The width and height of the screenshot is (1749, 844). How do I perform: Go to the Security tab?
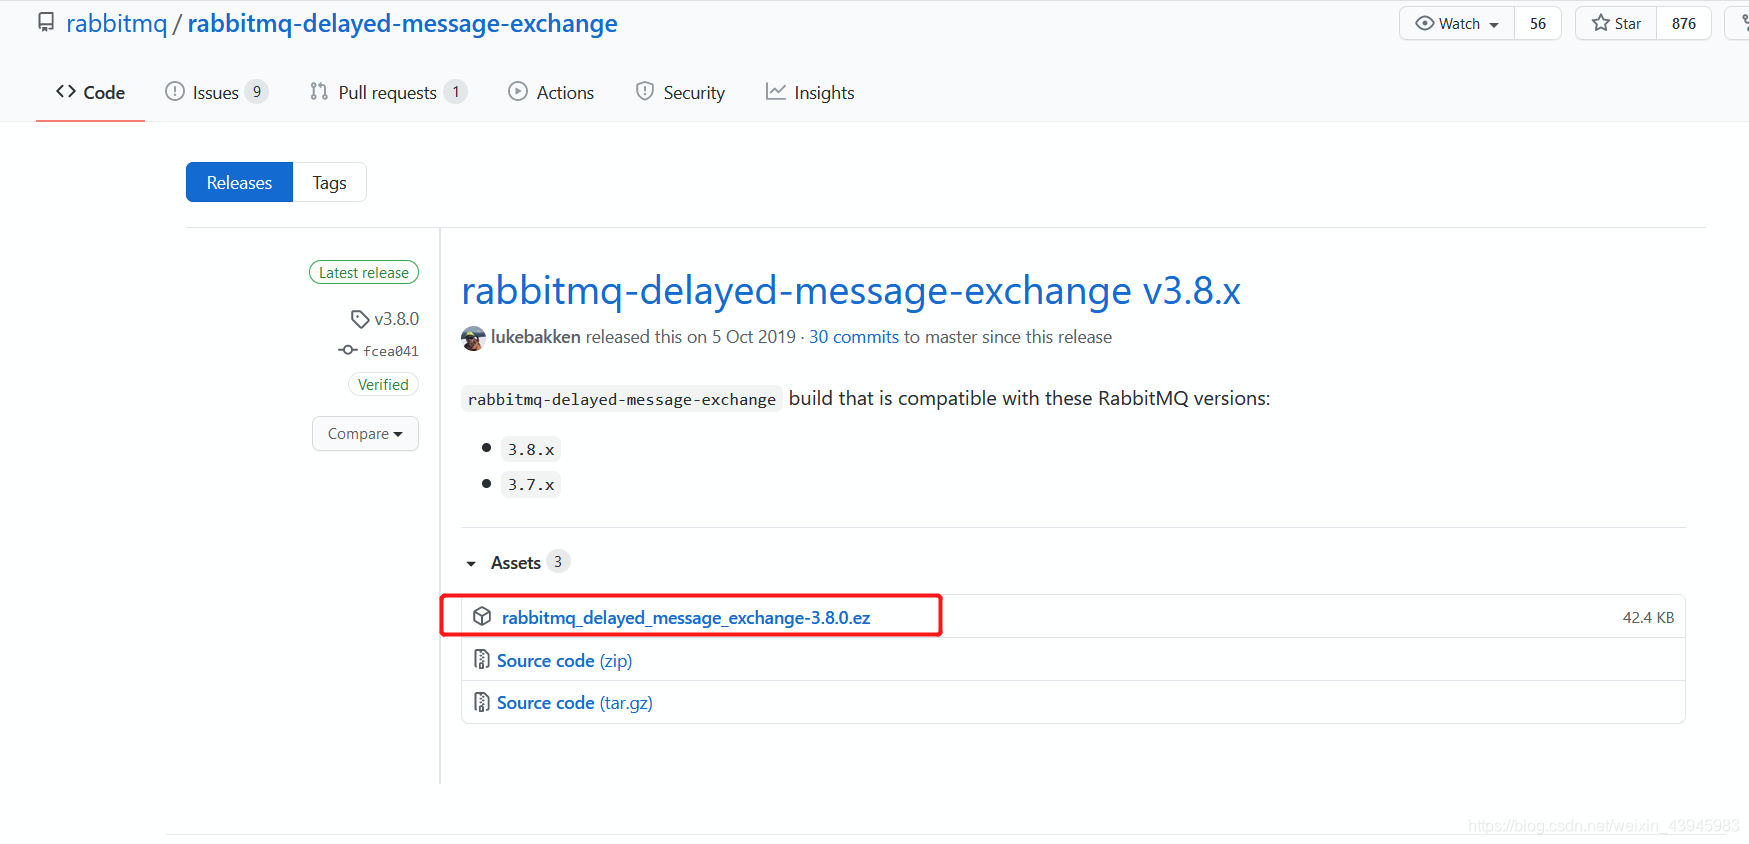tap(680, 92)
